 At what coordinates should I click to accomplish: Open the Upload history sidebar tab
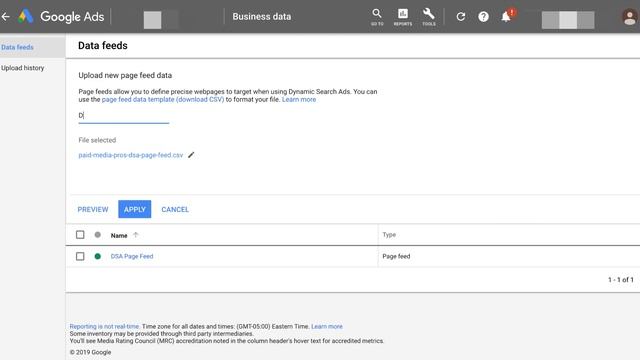23,68
